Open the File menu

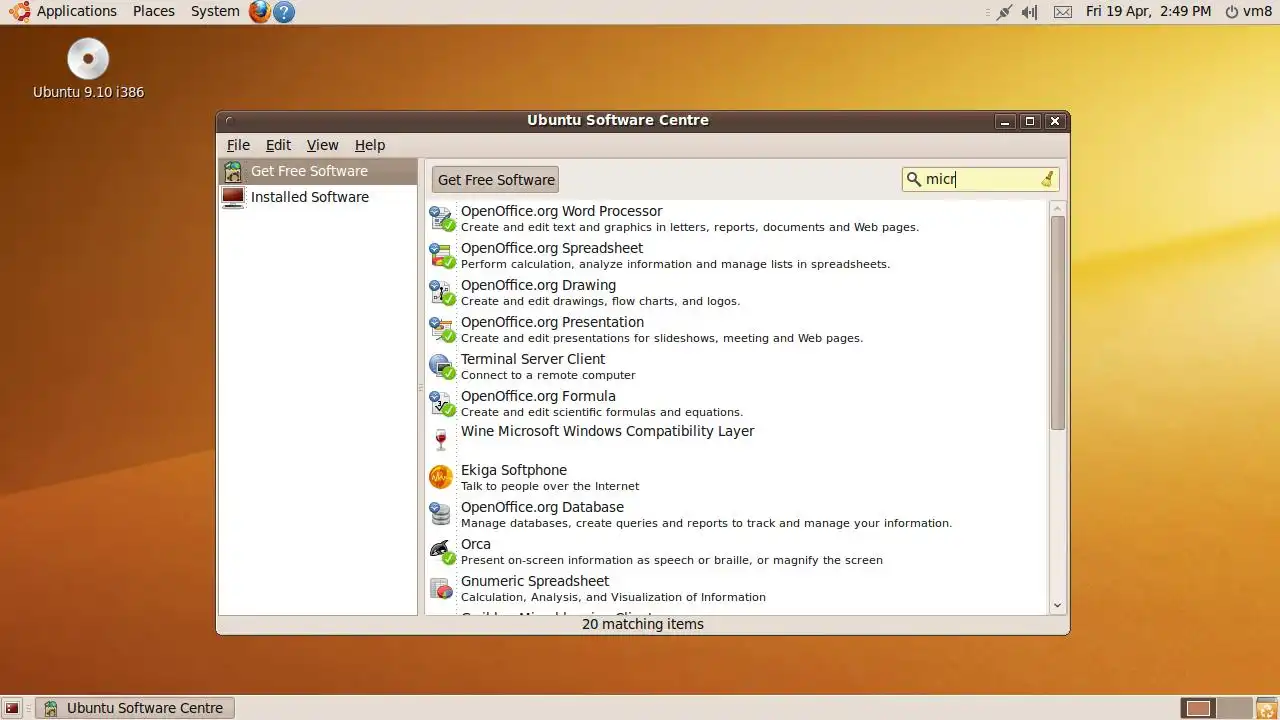coord(238,145)
